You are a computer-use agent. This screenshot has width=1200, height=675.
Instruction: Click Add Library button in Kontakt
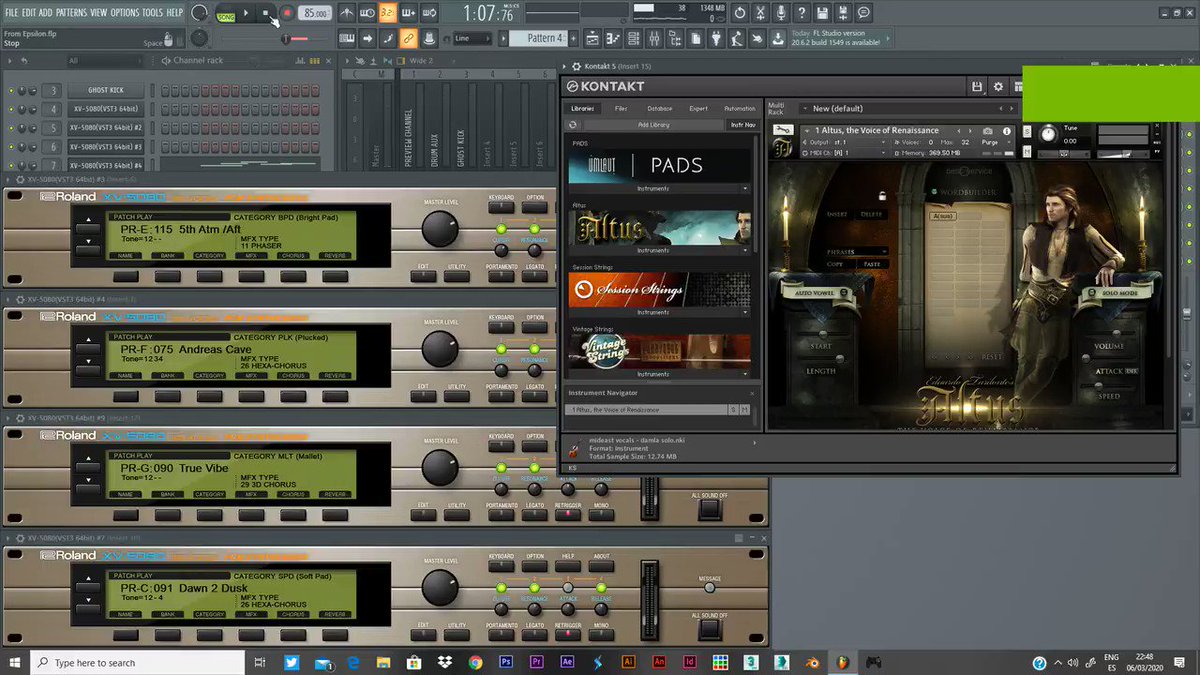click(653, 125)
